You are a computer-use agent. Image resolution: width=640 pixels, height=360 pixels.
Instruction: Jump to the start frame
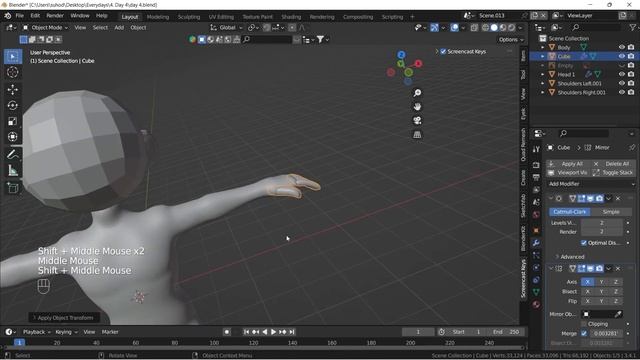click(x=246, y=332)
